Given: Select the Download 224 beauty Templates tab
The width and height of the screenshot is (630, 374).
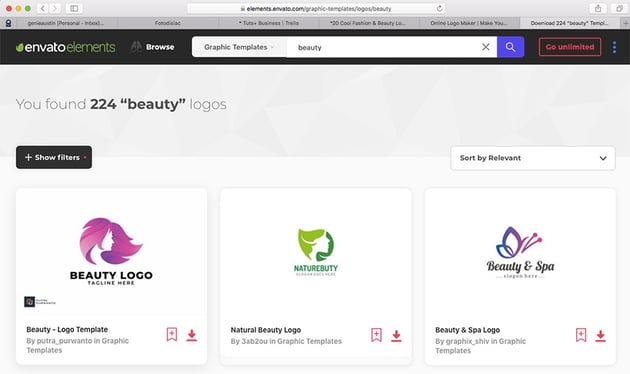Looking at the screenshot, I should (569, 23).
